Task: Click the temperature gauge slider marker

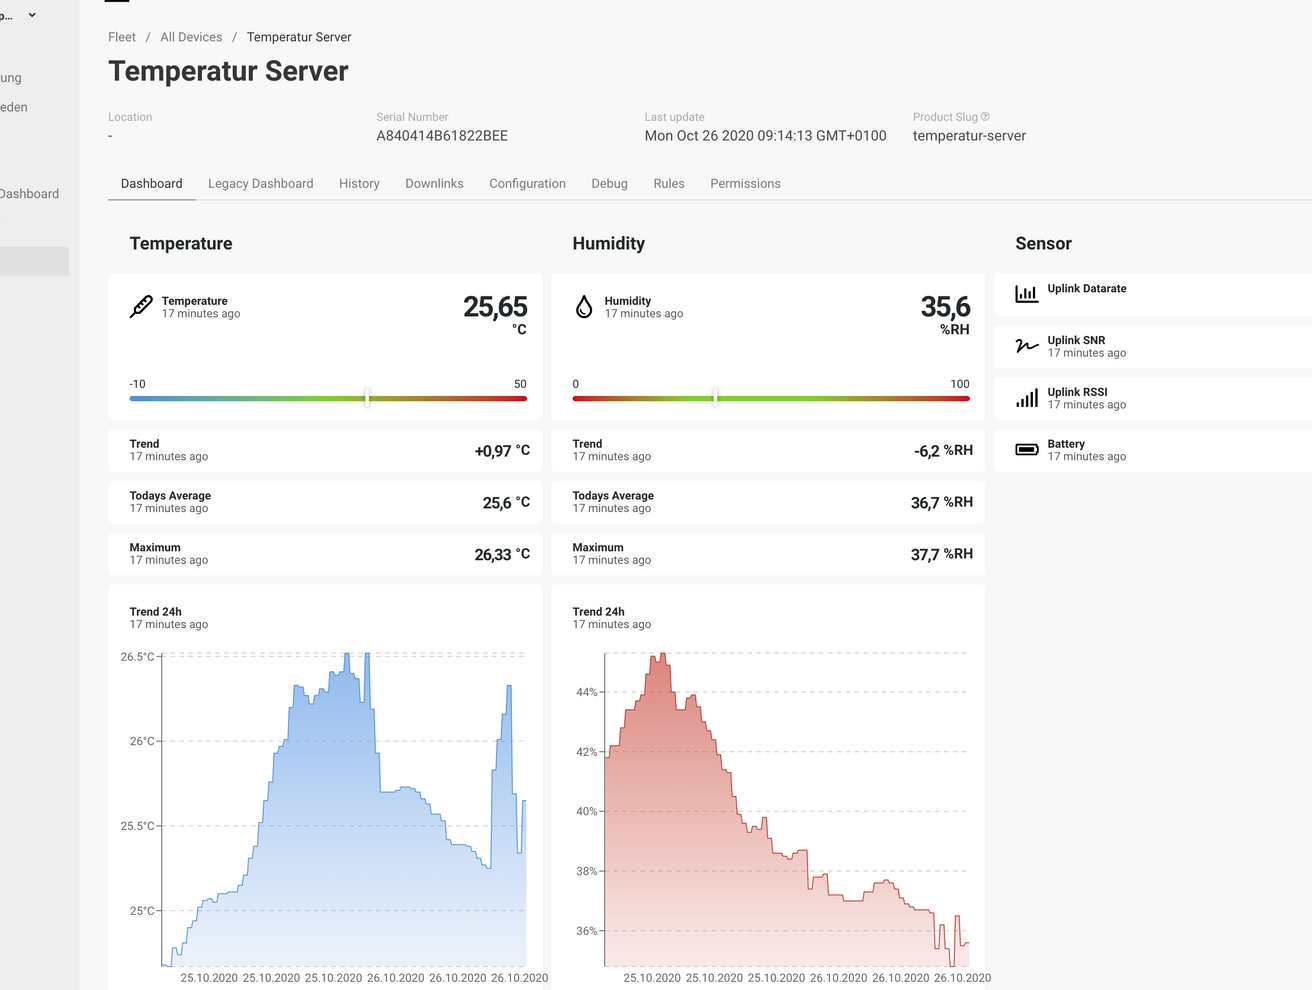Action: [368, 397]
